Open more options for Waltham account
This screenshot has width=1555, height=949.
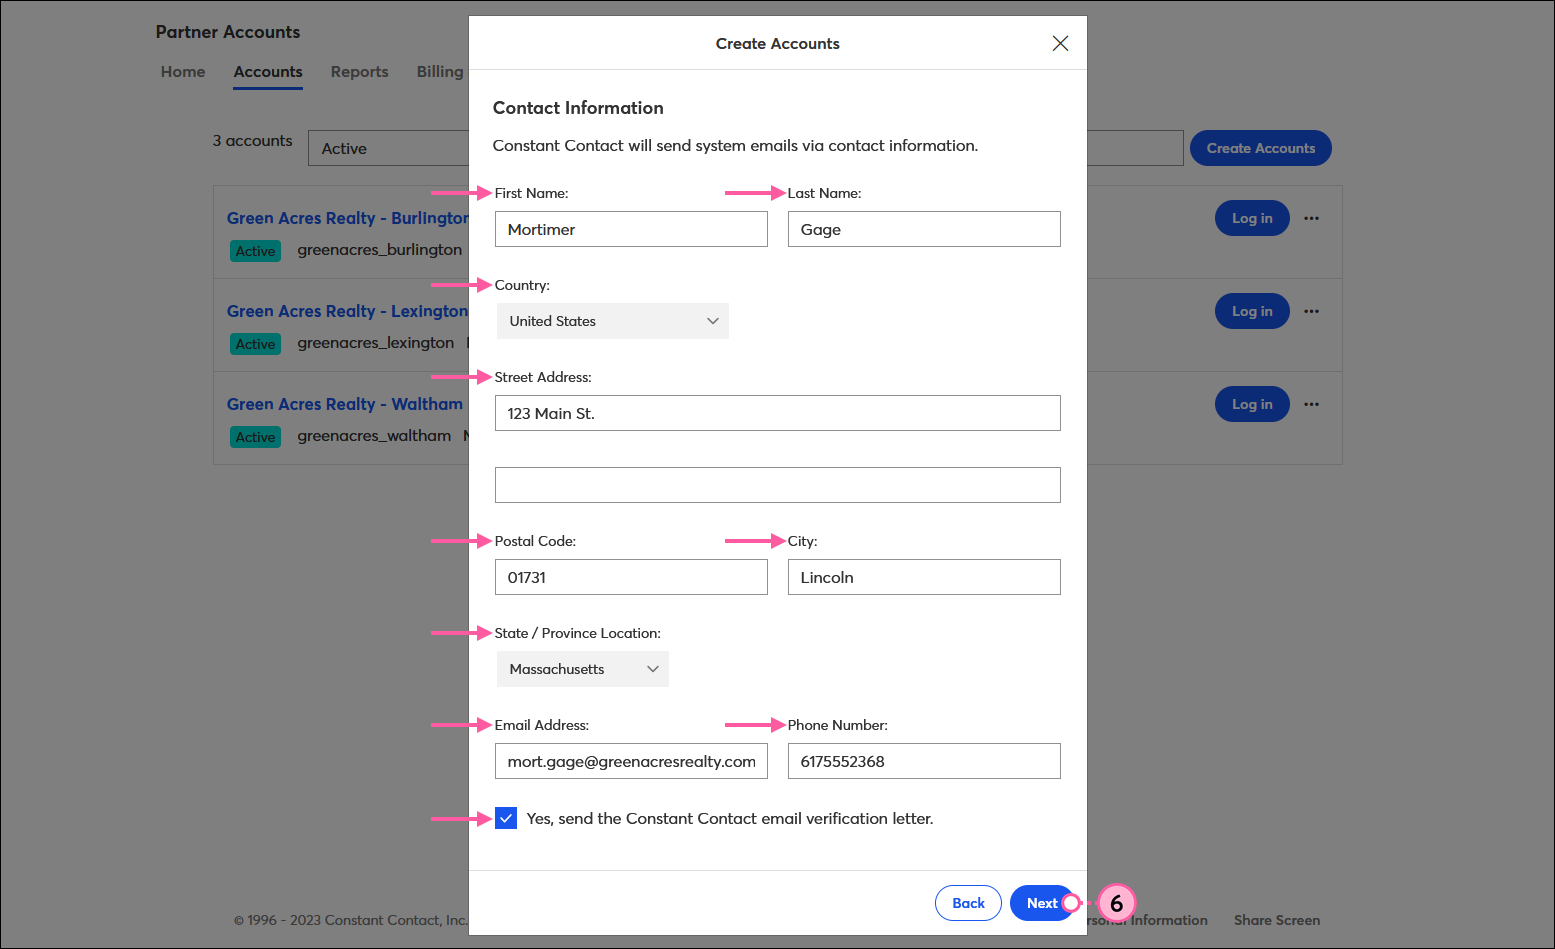pyautogui.click(x=1311, y=404)
